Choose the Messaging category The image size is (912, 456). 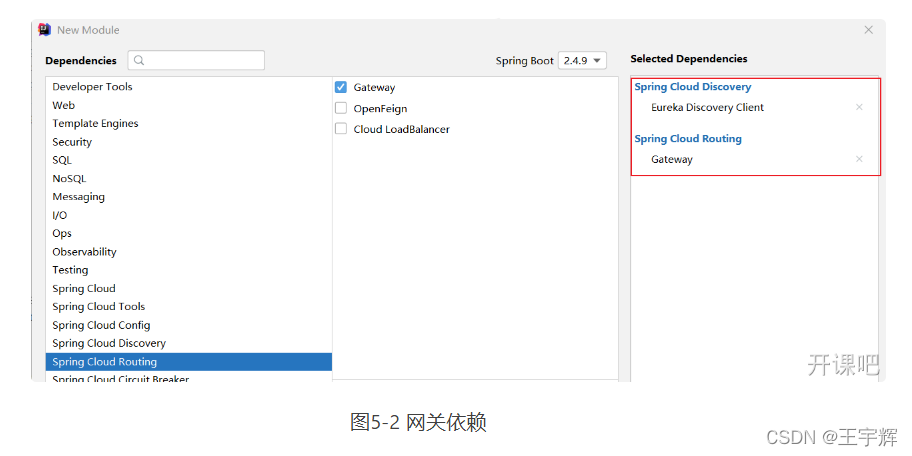(189, 197)
